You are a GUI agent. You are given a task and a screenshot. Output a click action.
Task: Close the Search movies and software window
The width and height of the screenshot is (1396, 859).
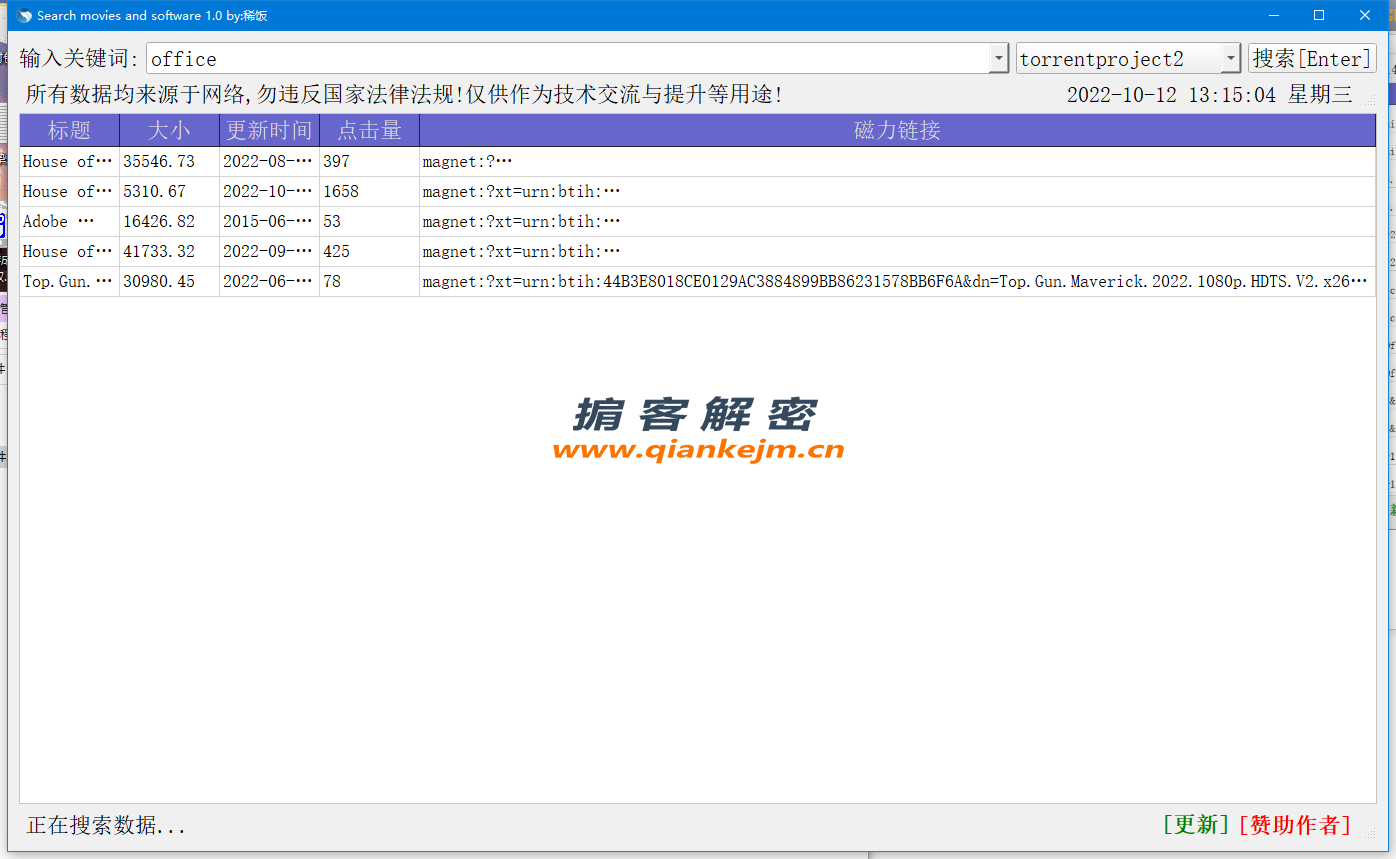1364,15
